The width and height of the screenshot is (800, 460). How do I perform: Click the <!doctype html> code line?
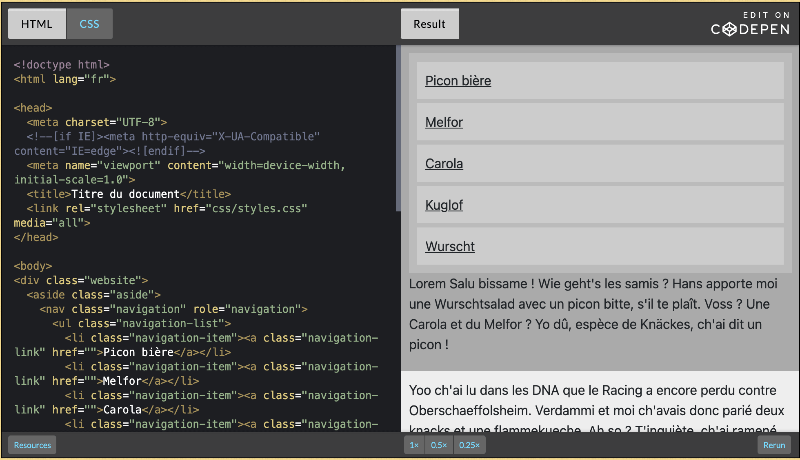click(x=61, y=65)
